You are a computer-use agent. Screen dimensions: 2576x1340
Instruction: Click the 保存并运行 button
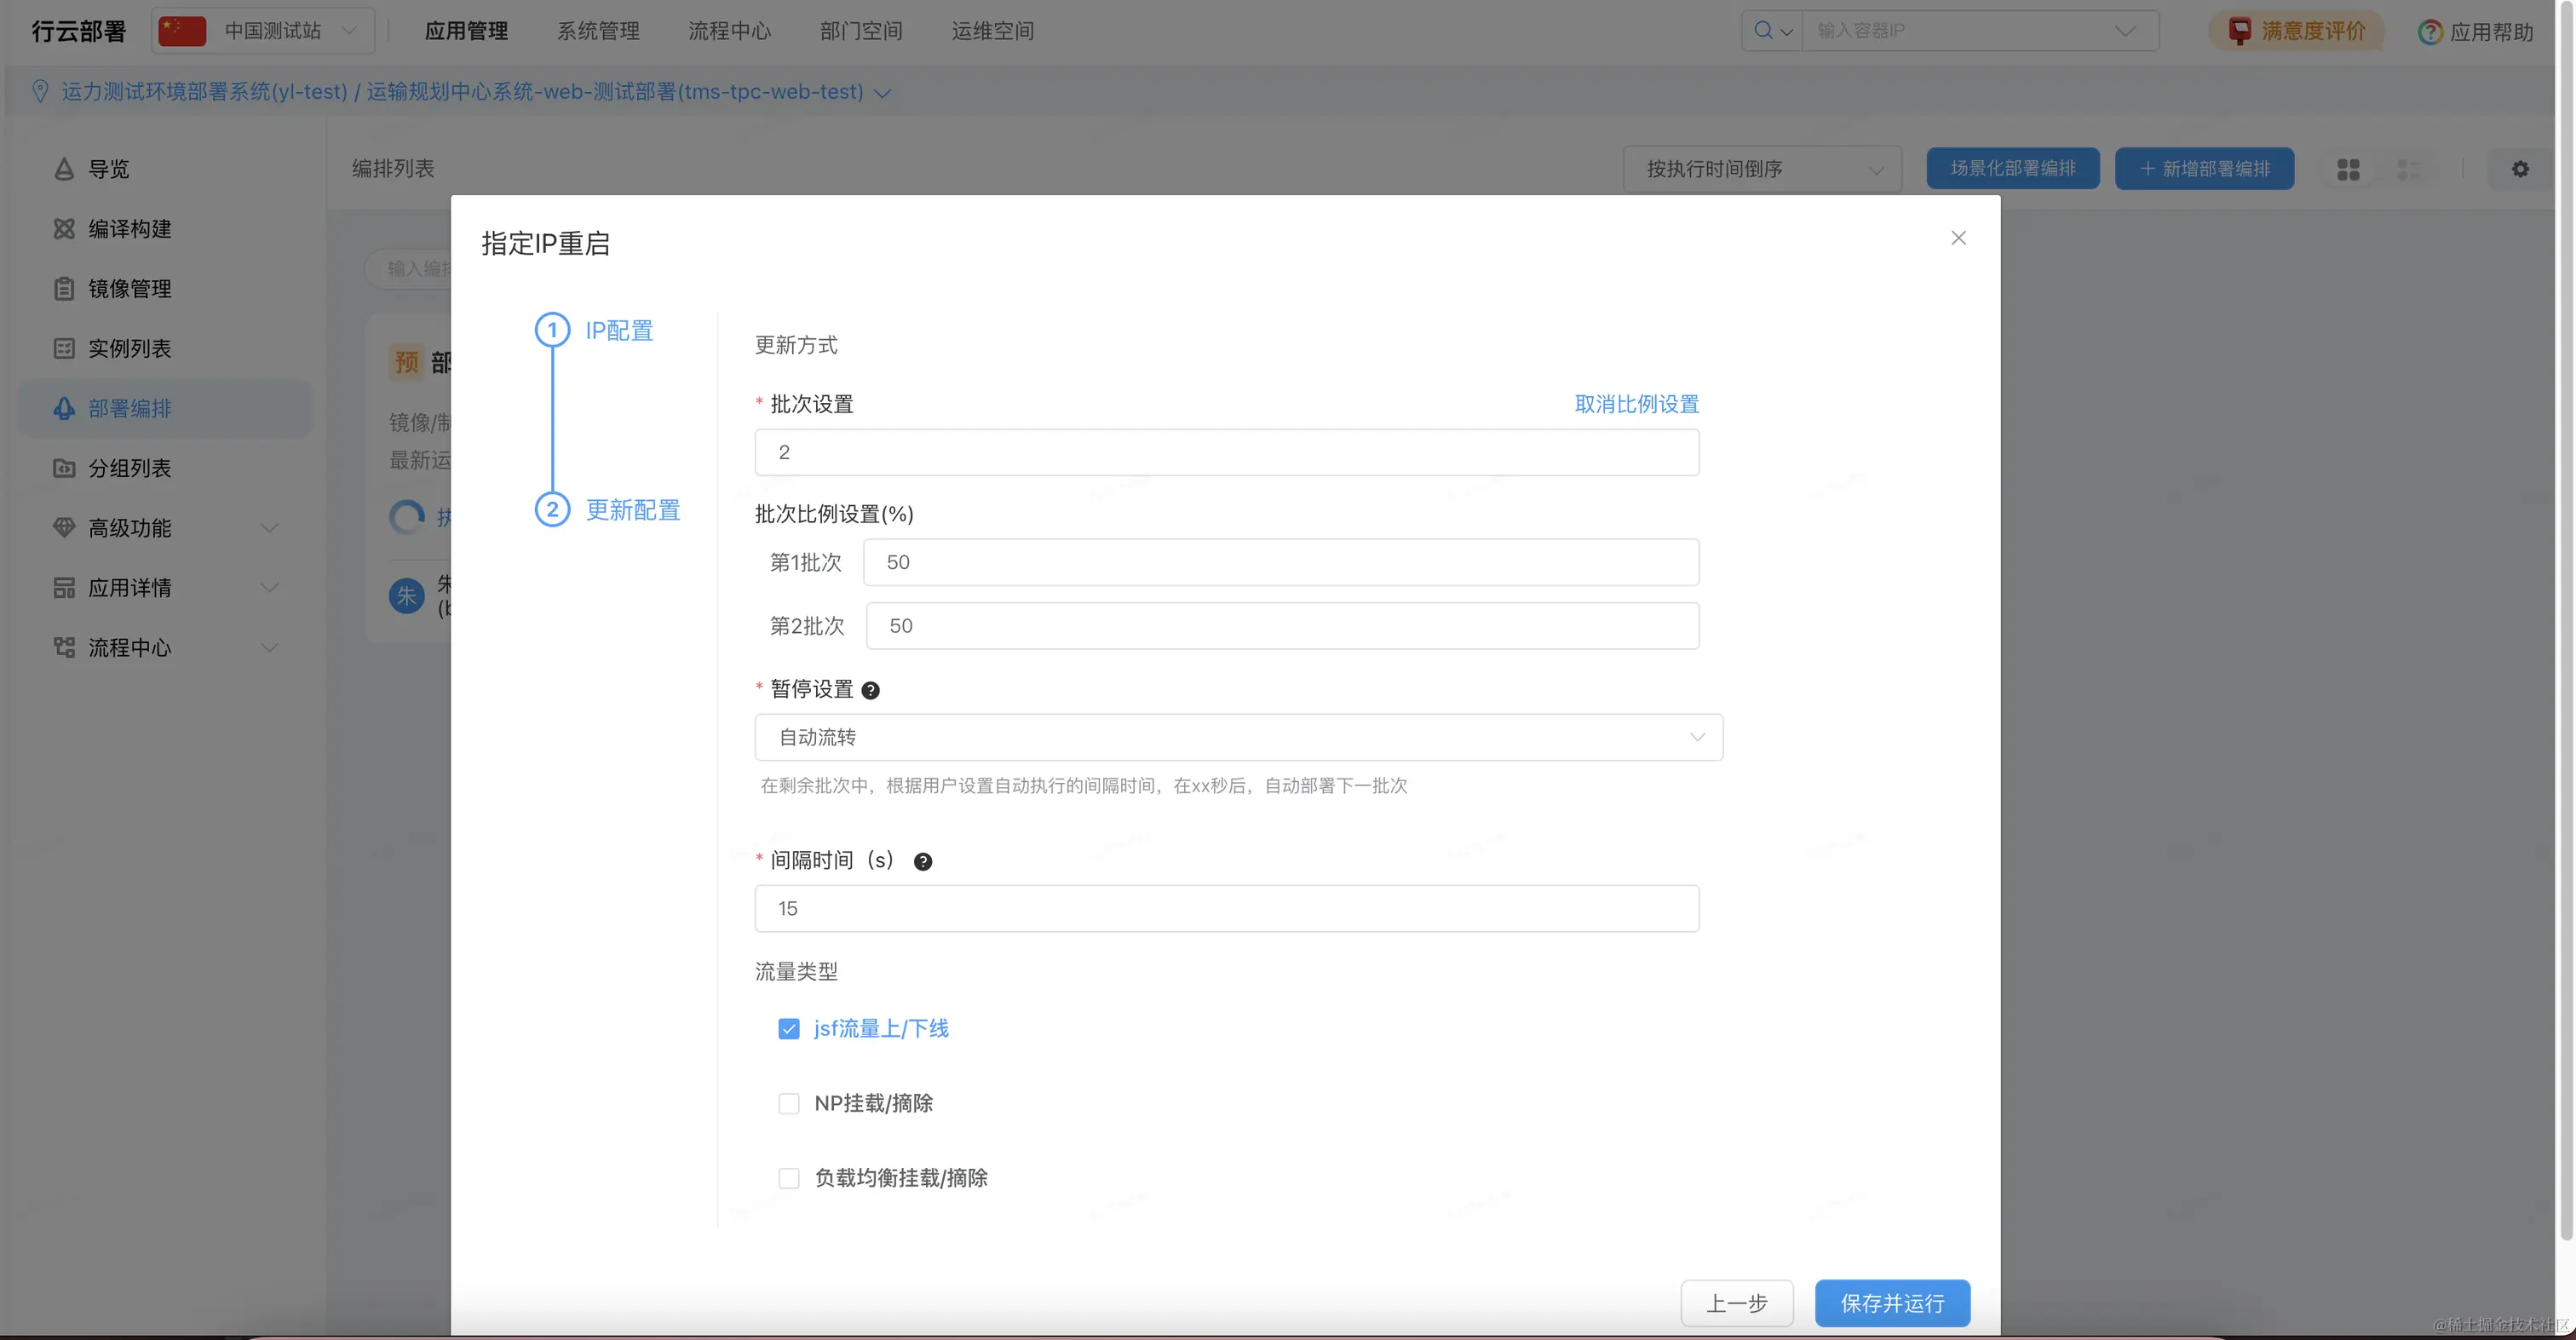pos(1891,1303)
